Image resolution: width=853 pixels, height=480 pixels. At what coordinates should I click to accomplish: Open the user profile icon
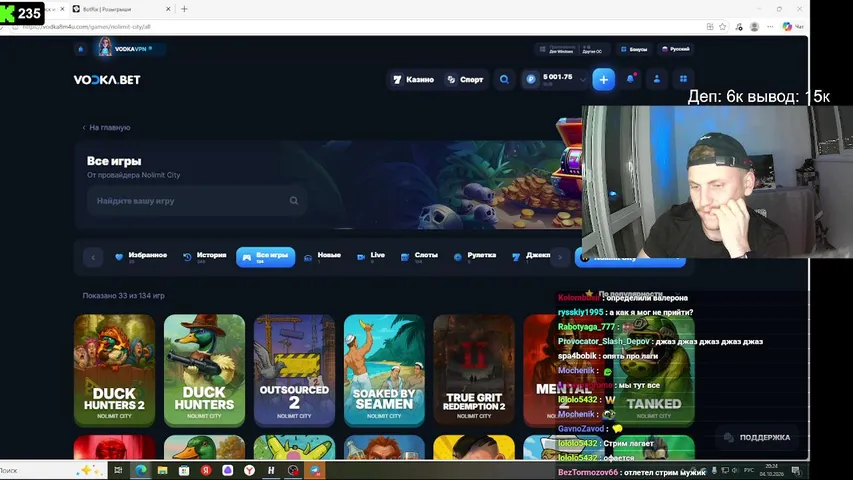pos(657,79)
